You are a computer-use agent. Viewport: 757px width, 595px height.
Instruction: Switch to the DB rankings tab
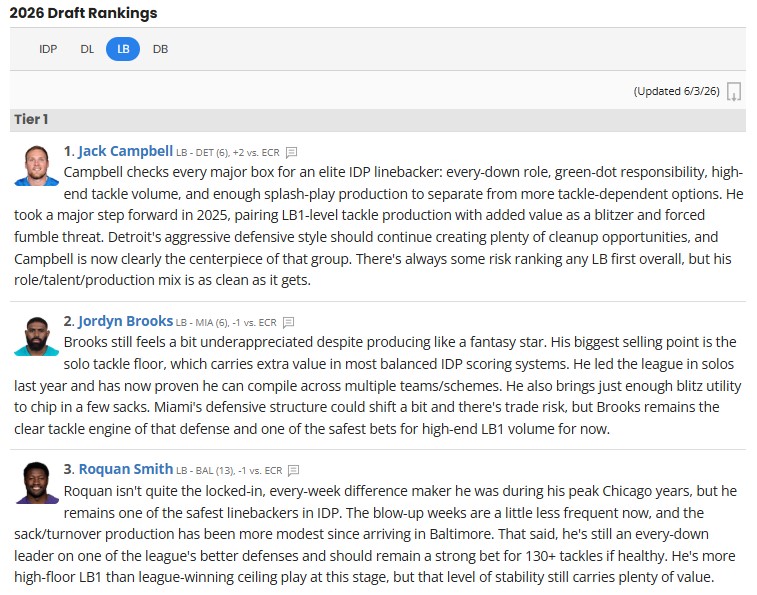[x=160, y=49]
